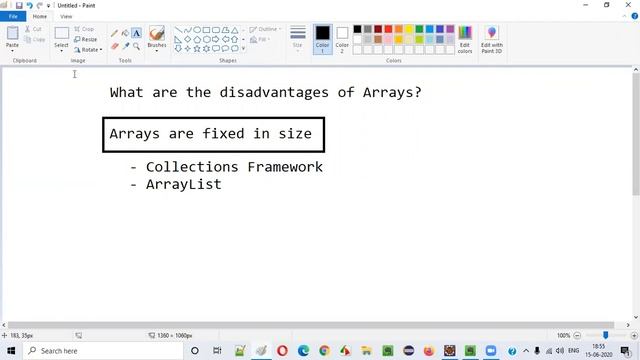Switch to the Home tab
This screenshot has height=360, width=640.
click(40, 16)
